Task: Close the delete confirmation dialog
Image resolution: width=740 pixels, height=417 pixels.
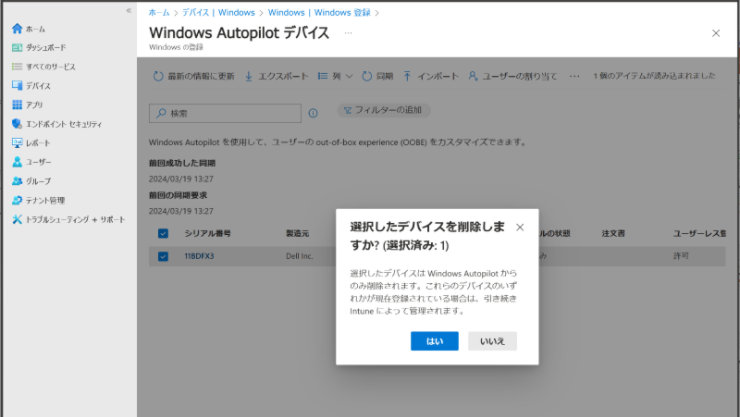Action: pyautogui.click(x=520, y=227)
